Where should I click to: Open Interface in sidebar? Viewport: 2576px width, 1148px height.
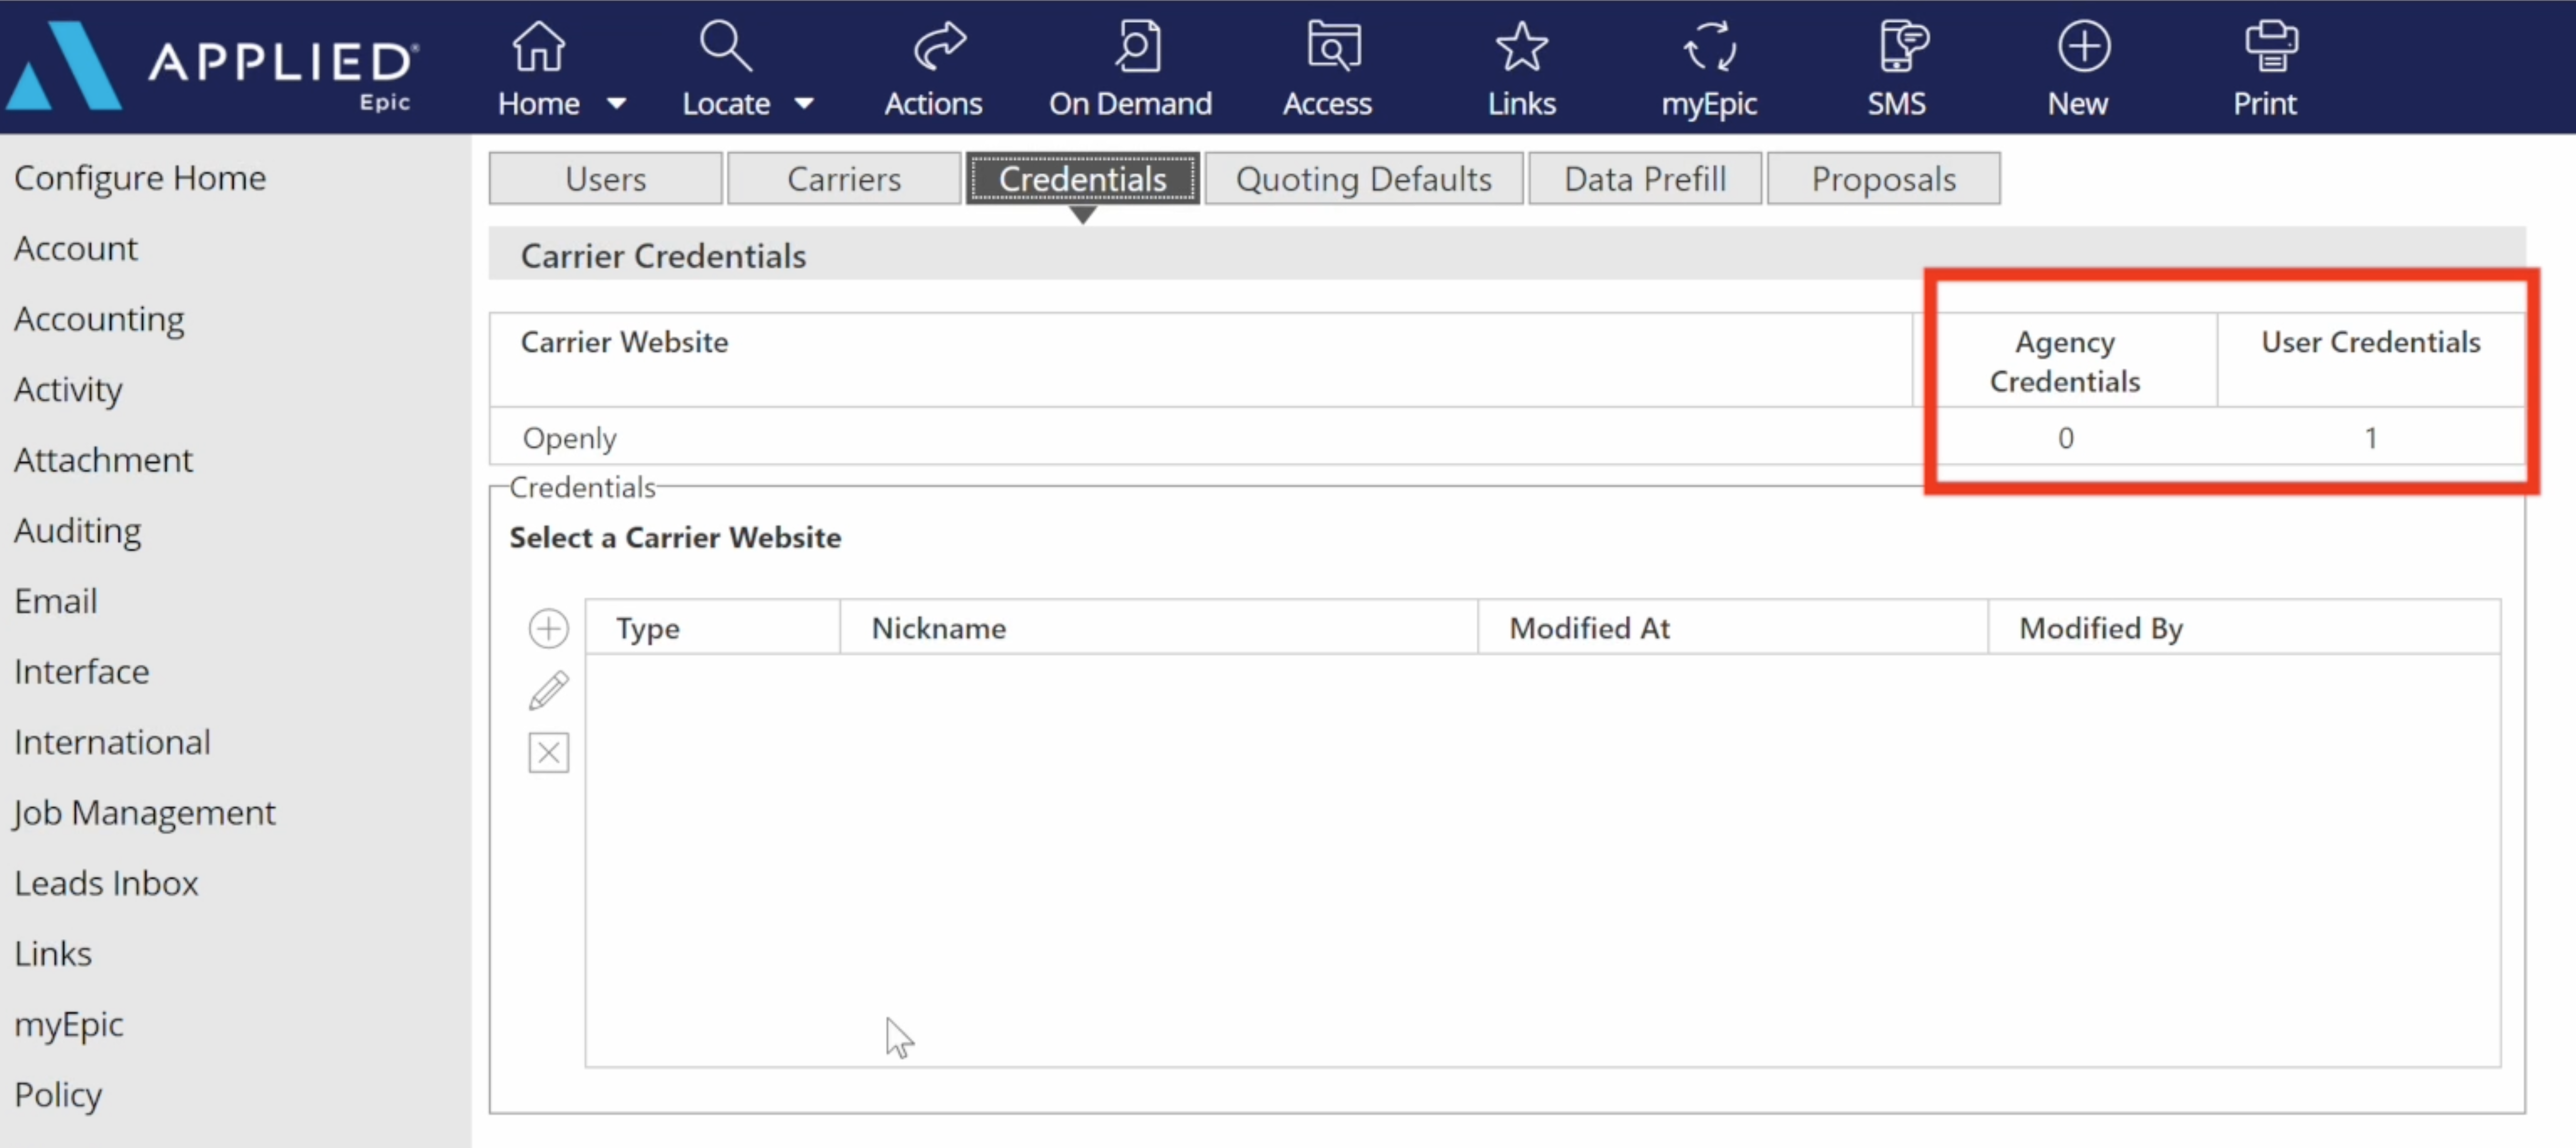tap(81, 671)
